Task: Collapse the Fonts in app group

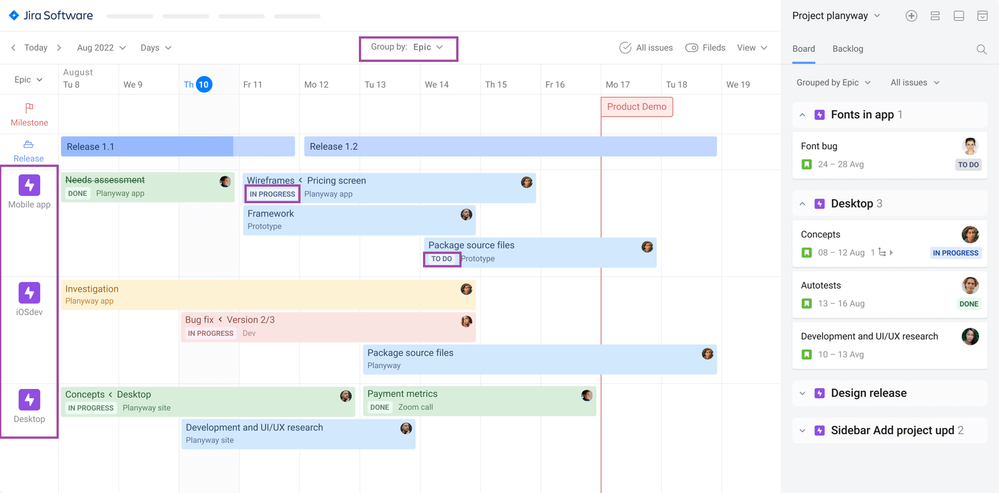Action: [x=802, y=115]
